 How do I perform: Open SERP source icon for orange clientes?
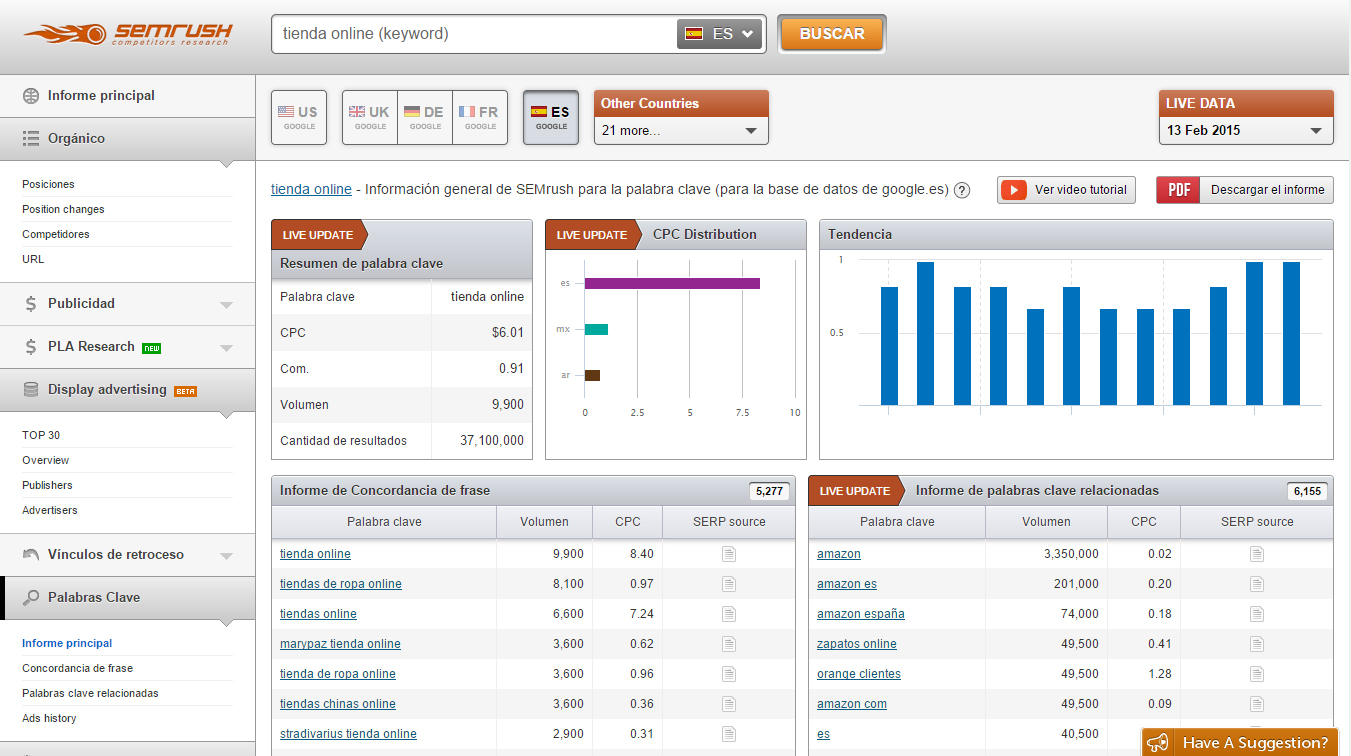(1257, 674)
